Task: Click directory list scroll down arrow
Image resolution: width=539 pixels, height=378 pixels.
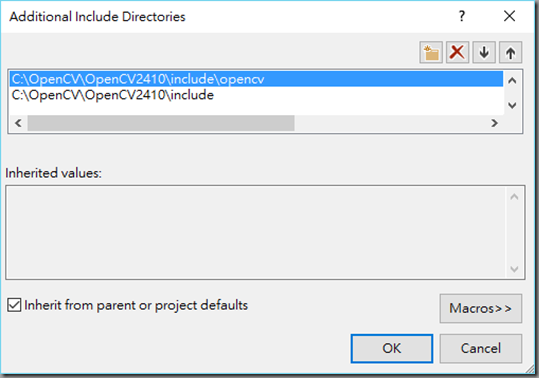Action: [x=512, y=105]
